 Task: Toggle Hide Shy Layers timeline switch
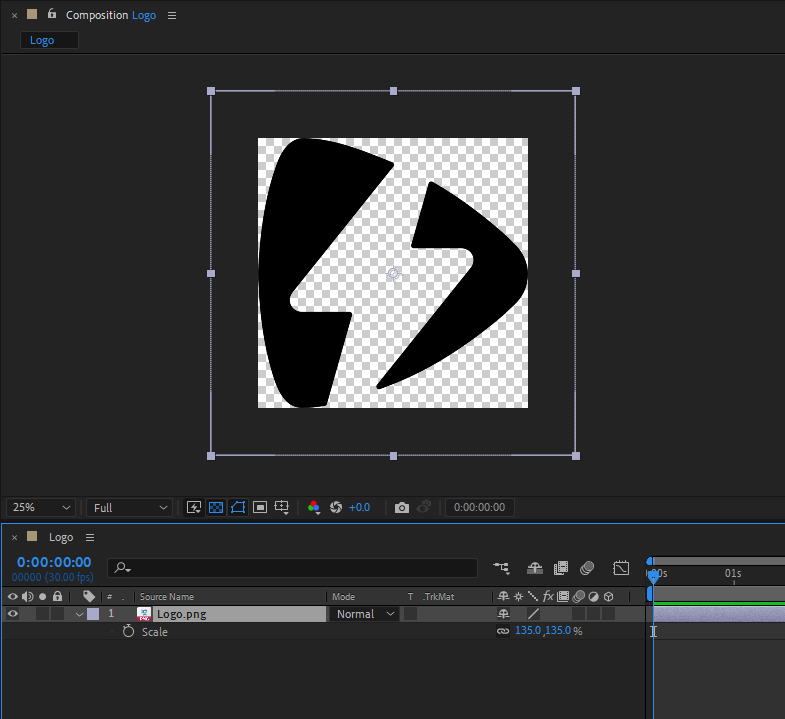pyautogui.click(x=535, y=568)
